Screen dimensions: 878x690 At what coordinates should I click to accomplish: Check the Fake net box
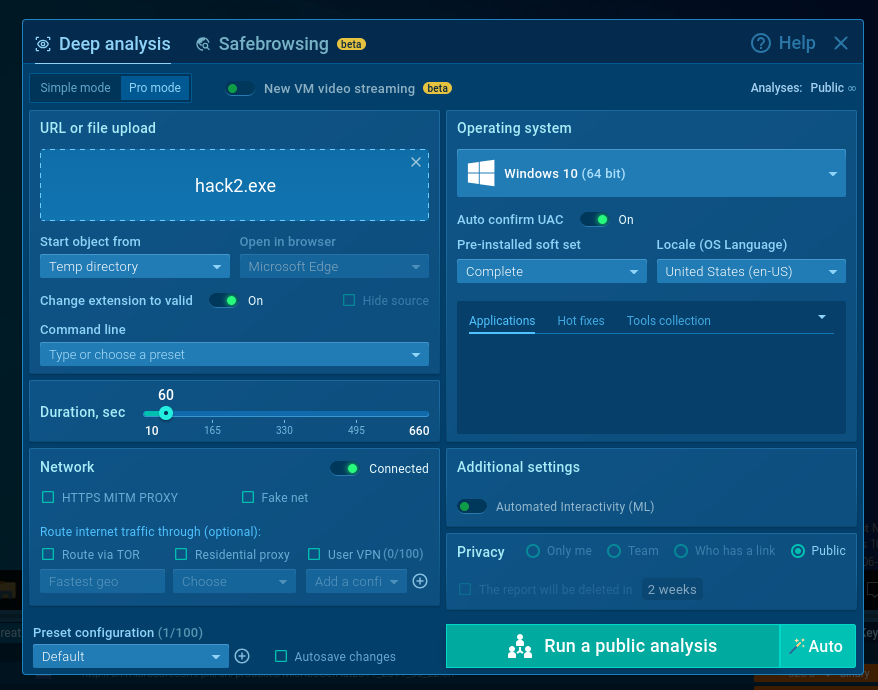[x=247, y=497]
